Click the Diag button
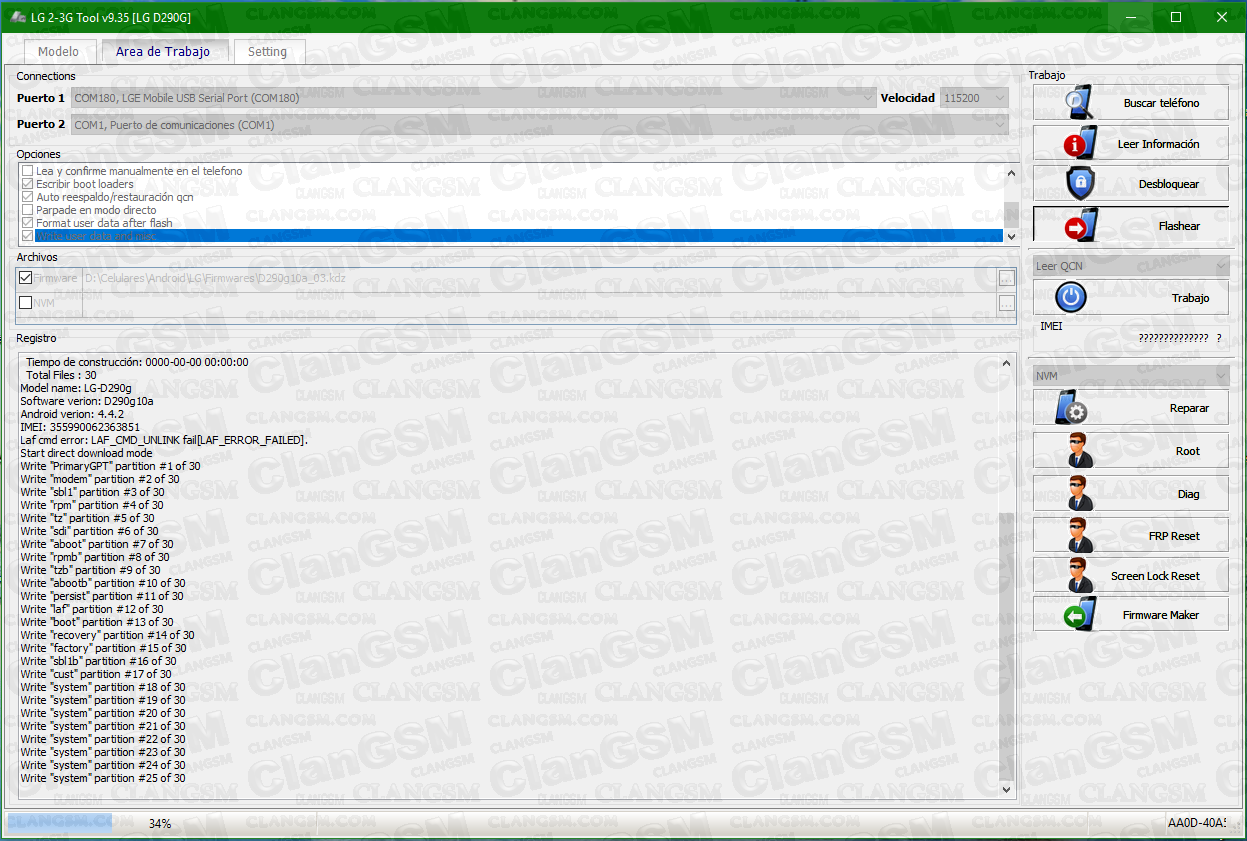The width and height of the screenshot is (1247, 841). pyautogui.click(x=1130, y=493)
